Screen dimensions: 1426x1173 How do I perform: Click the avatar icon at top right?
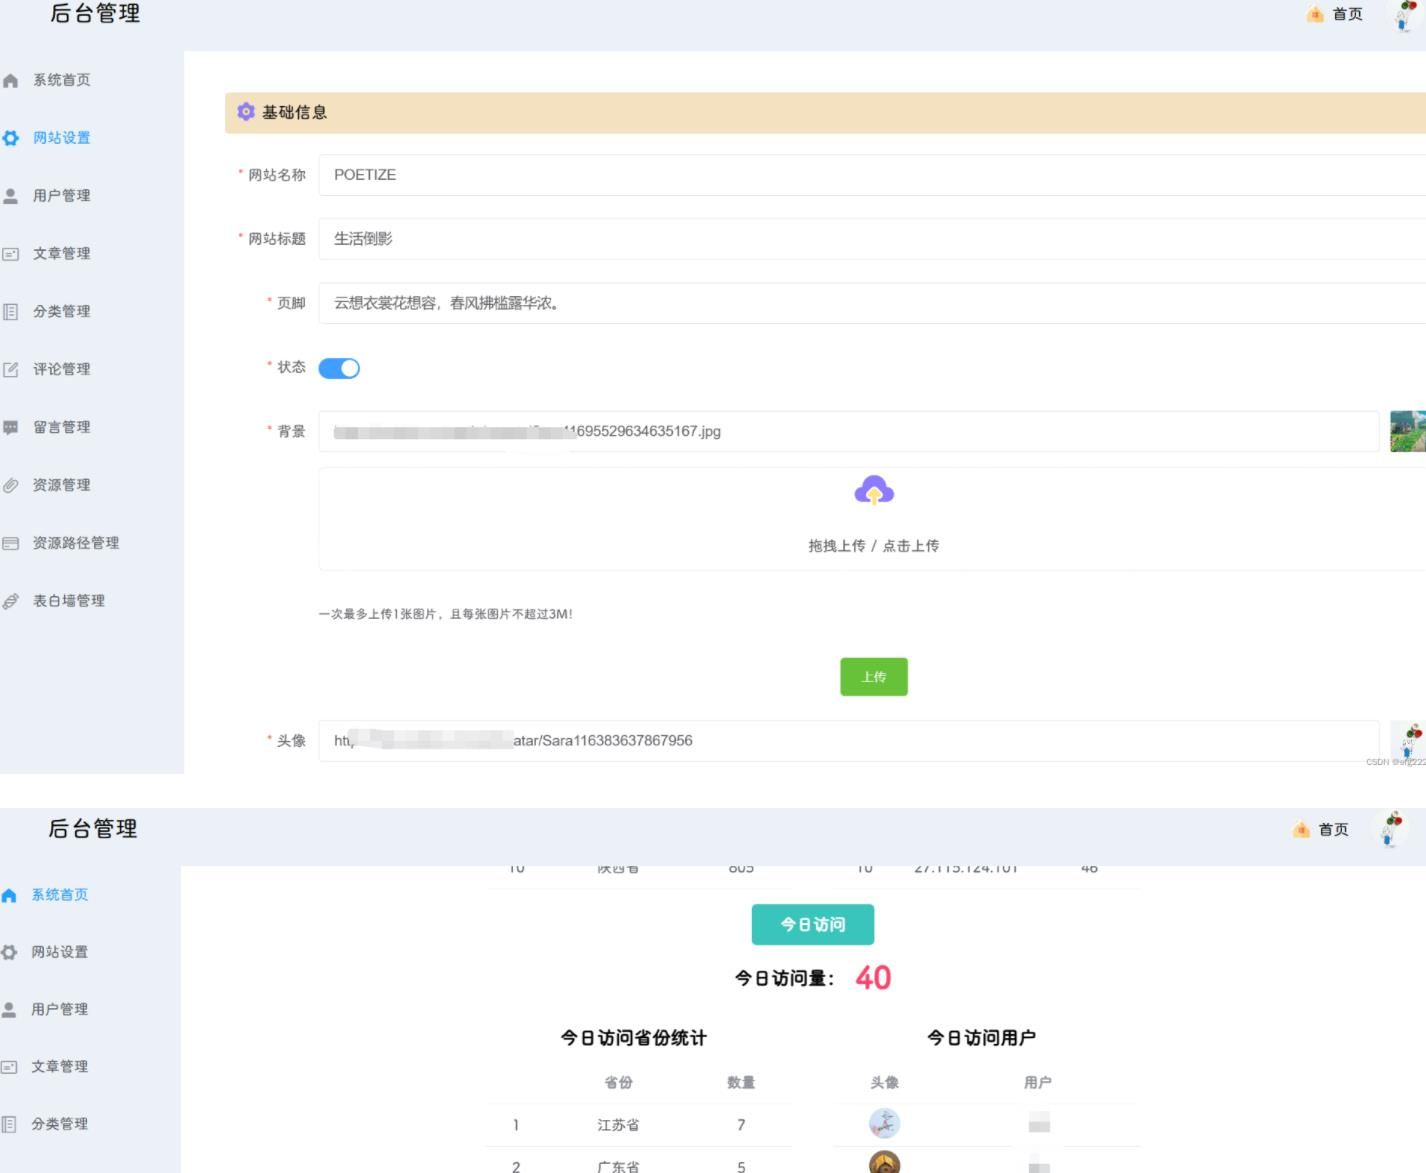pos(1404,17)
